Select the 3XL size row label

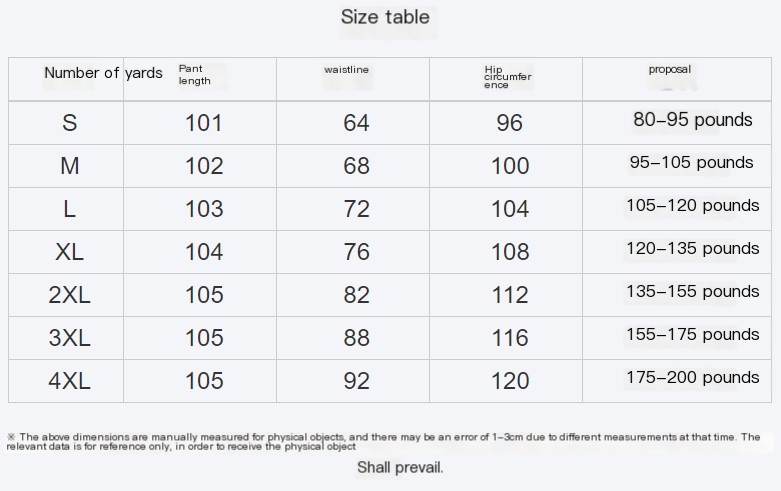click(69, 338)
